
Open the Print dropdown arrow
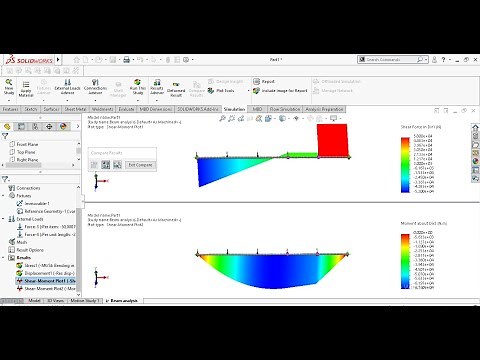133,60
